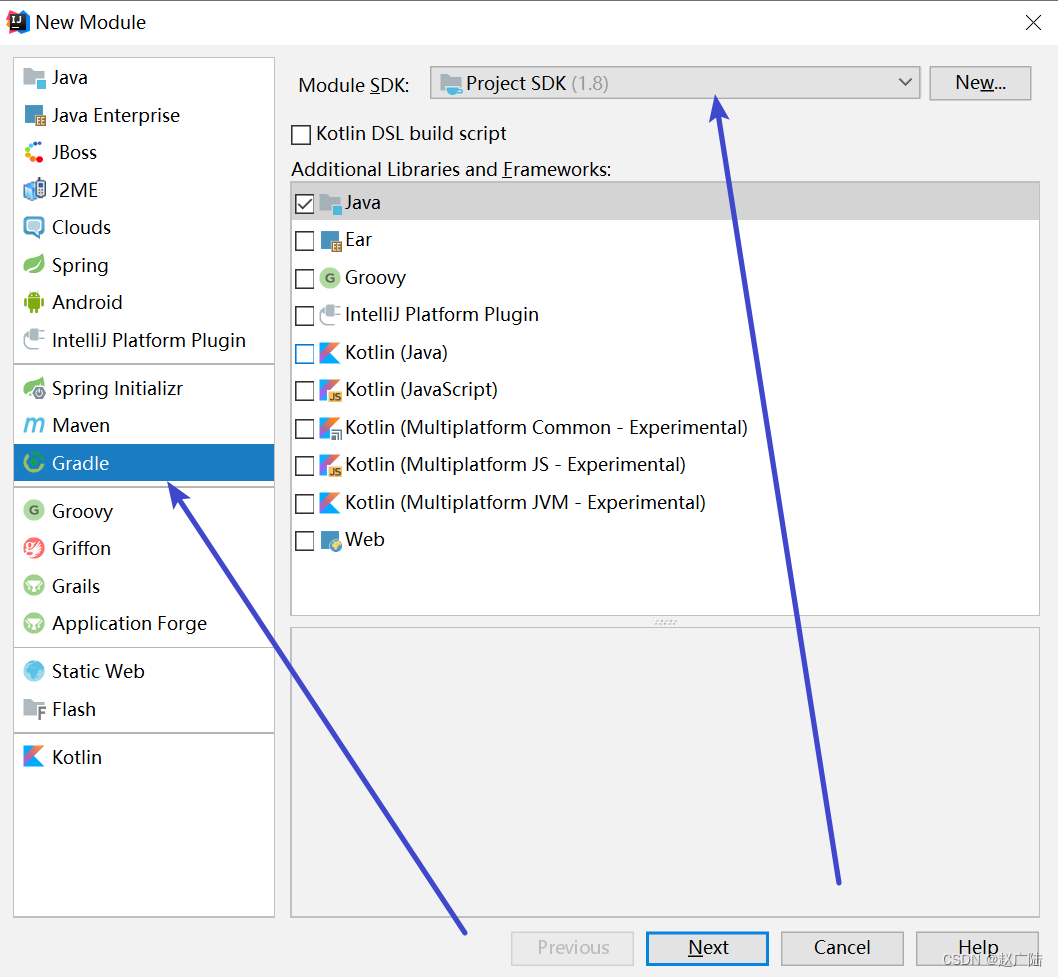Click the Ear framework icon
This screenshot has height=977, width=1058.
click(x=331, y=241)
